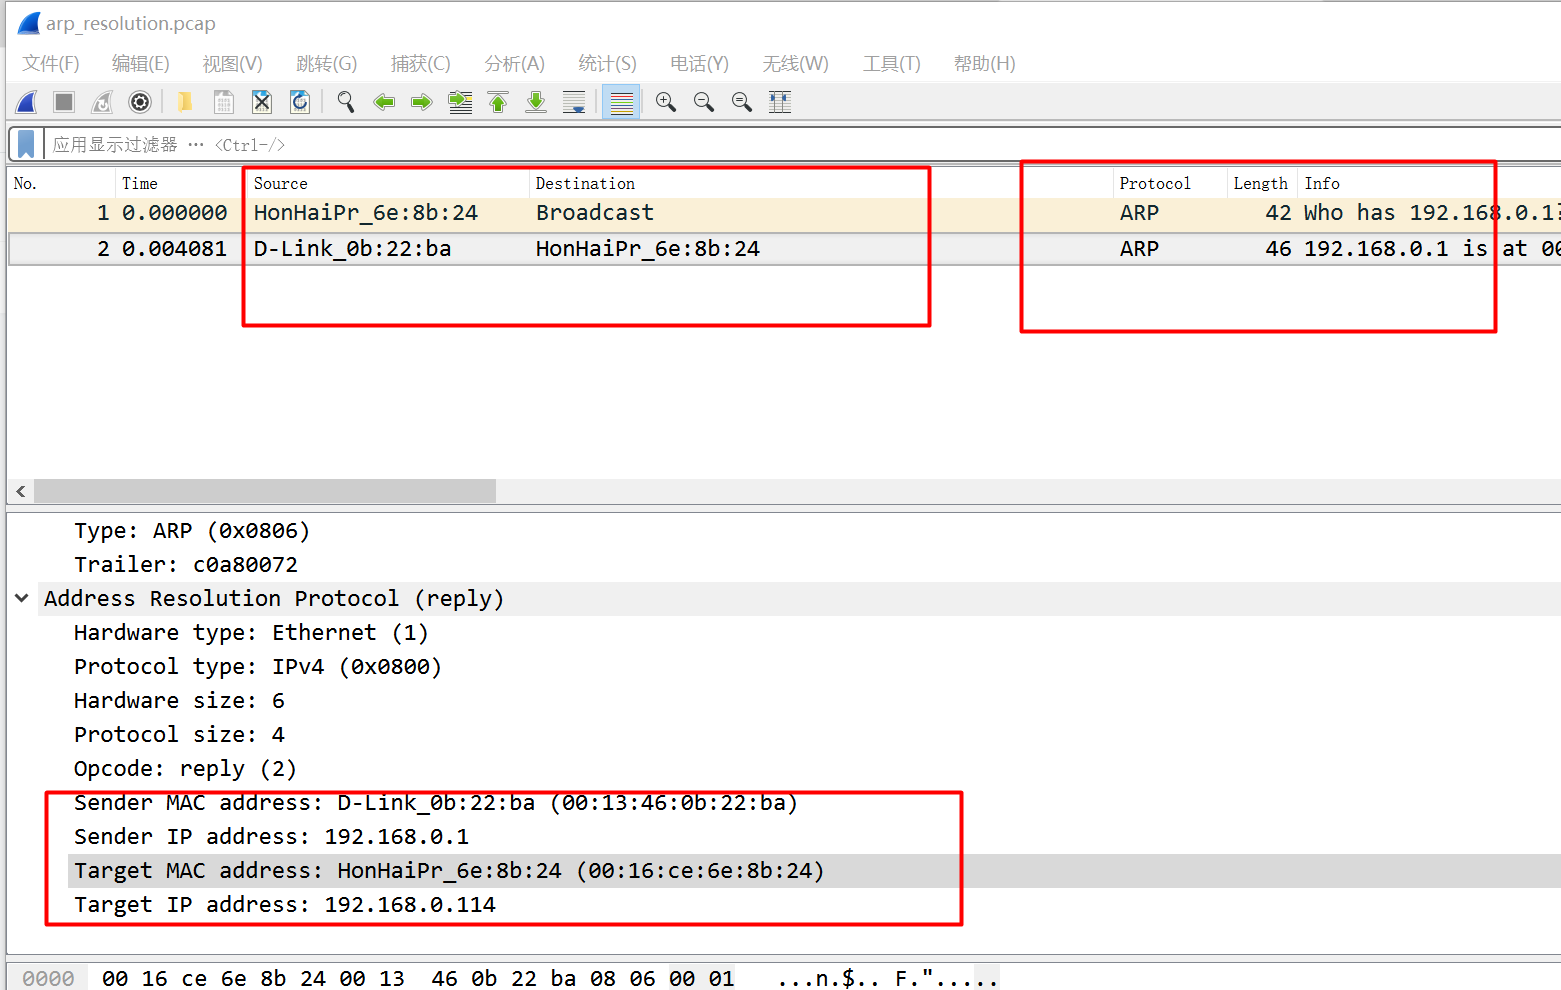
Task: Click packet list scrollbar left arrow
Action: tap(21, 491)
